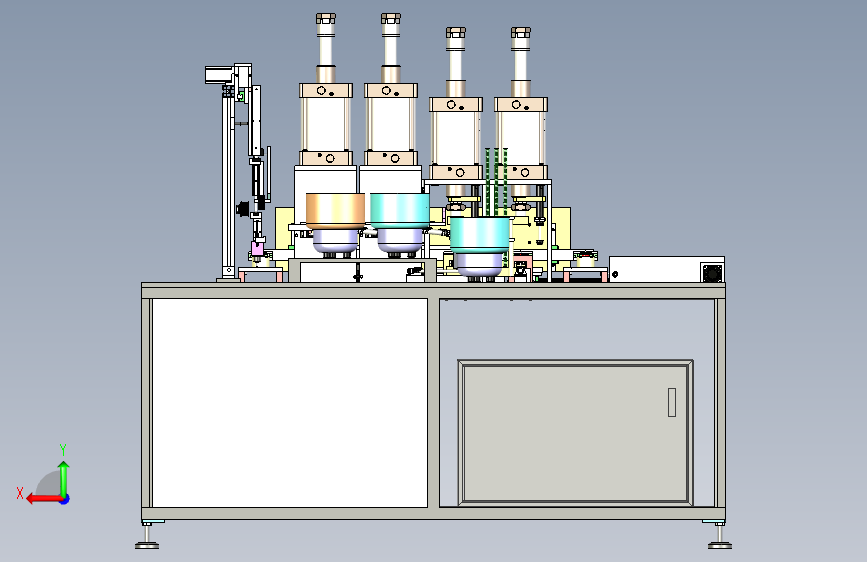Image resolution: width=867 pixels, height=562 pixels.
Task: Click the red X axis arrow of the triad
Action: click(x=44, y=499)
